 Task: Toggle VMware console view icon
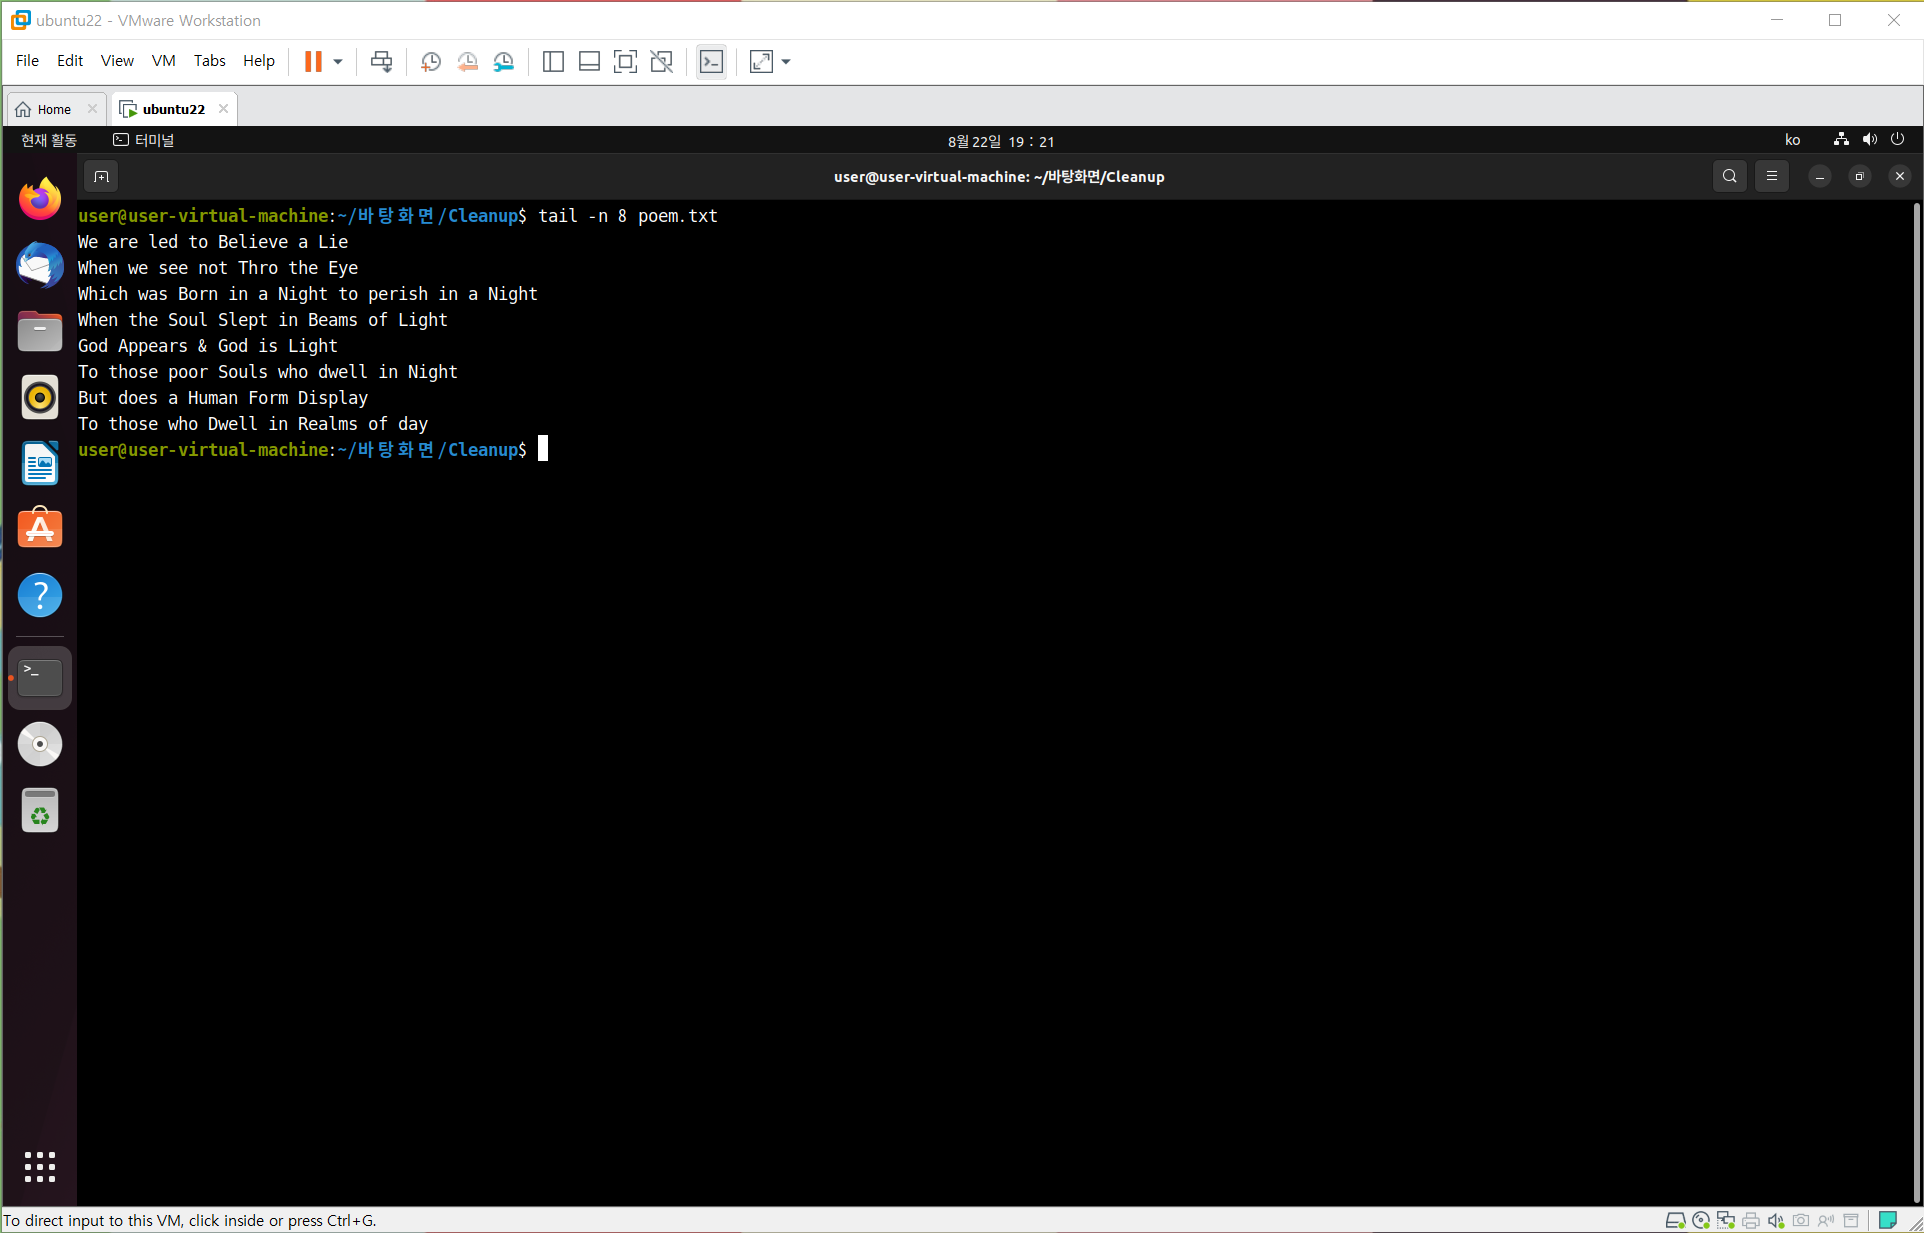(711, 62)
